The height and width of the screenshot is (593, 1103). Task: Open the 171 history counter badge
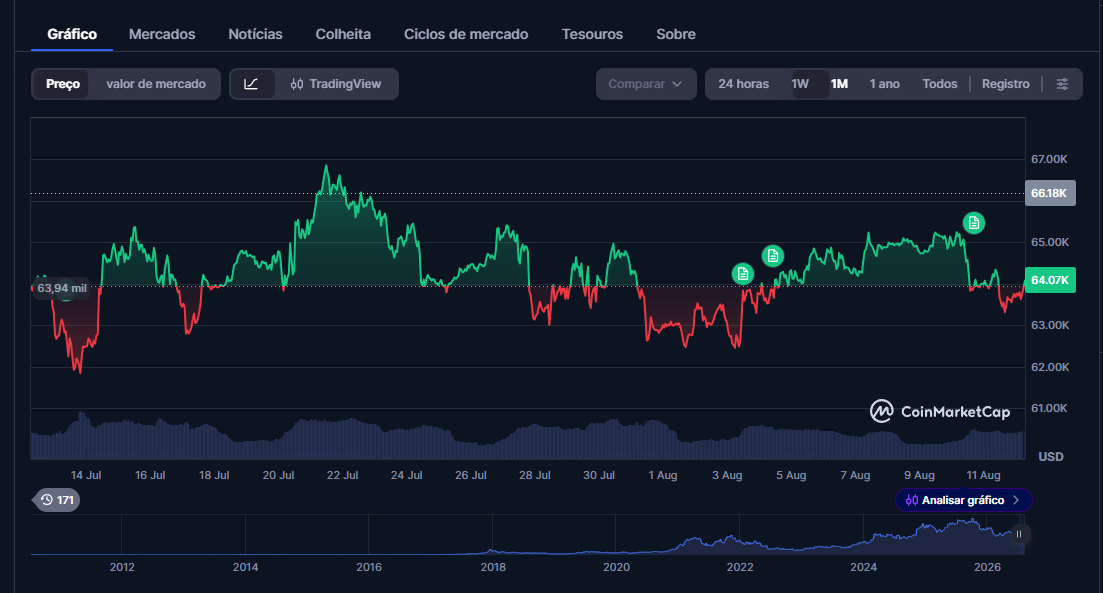click(x=56, y=500)
